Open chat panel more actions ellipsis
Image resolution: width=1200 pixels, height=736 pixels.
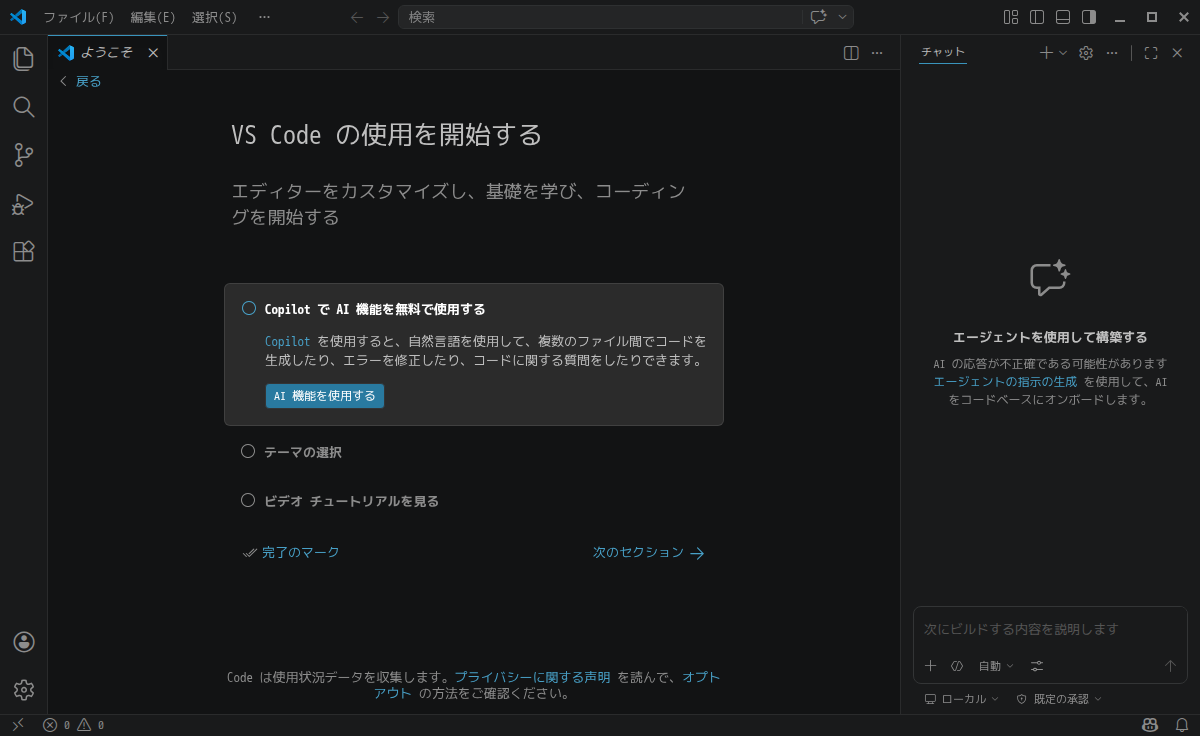(1112, 53)
